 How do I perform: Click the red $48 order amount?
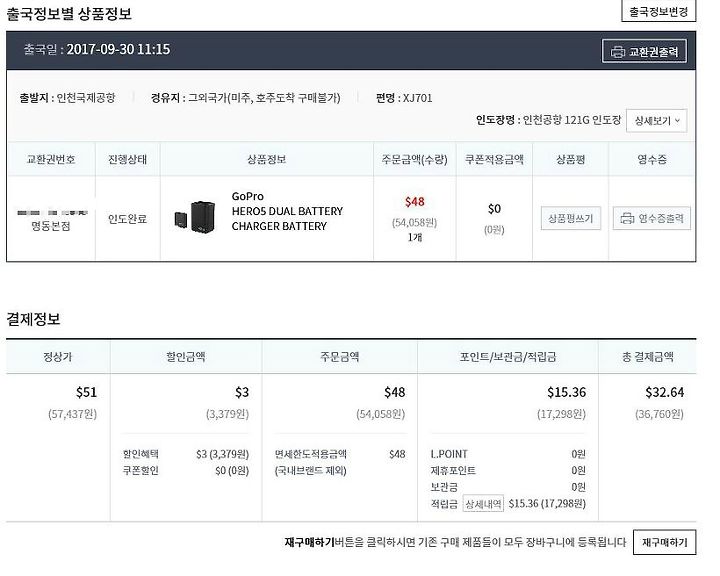pyautogui.click(x=415, y=202)
